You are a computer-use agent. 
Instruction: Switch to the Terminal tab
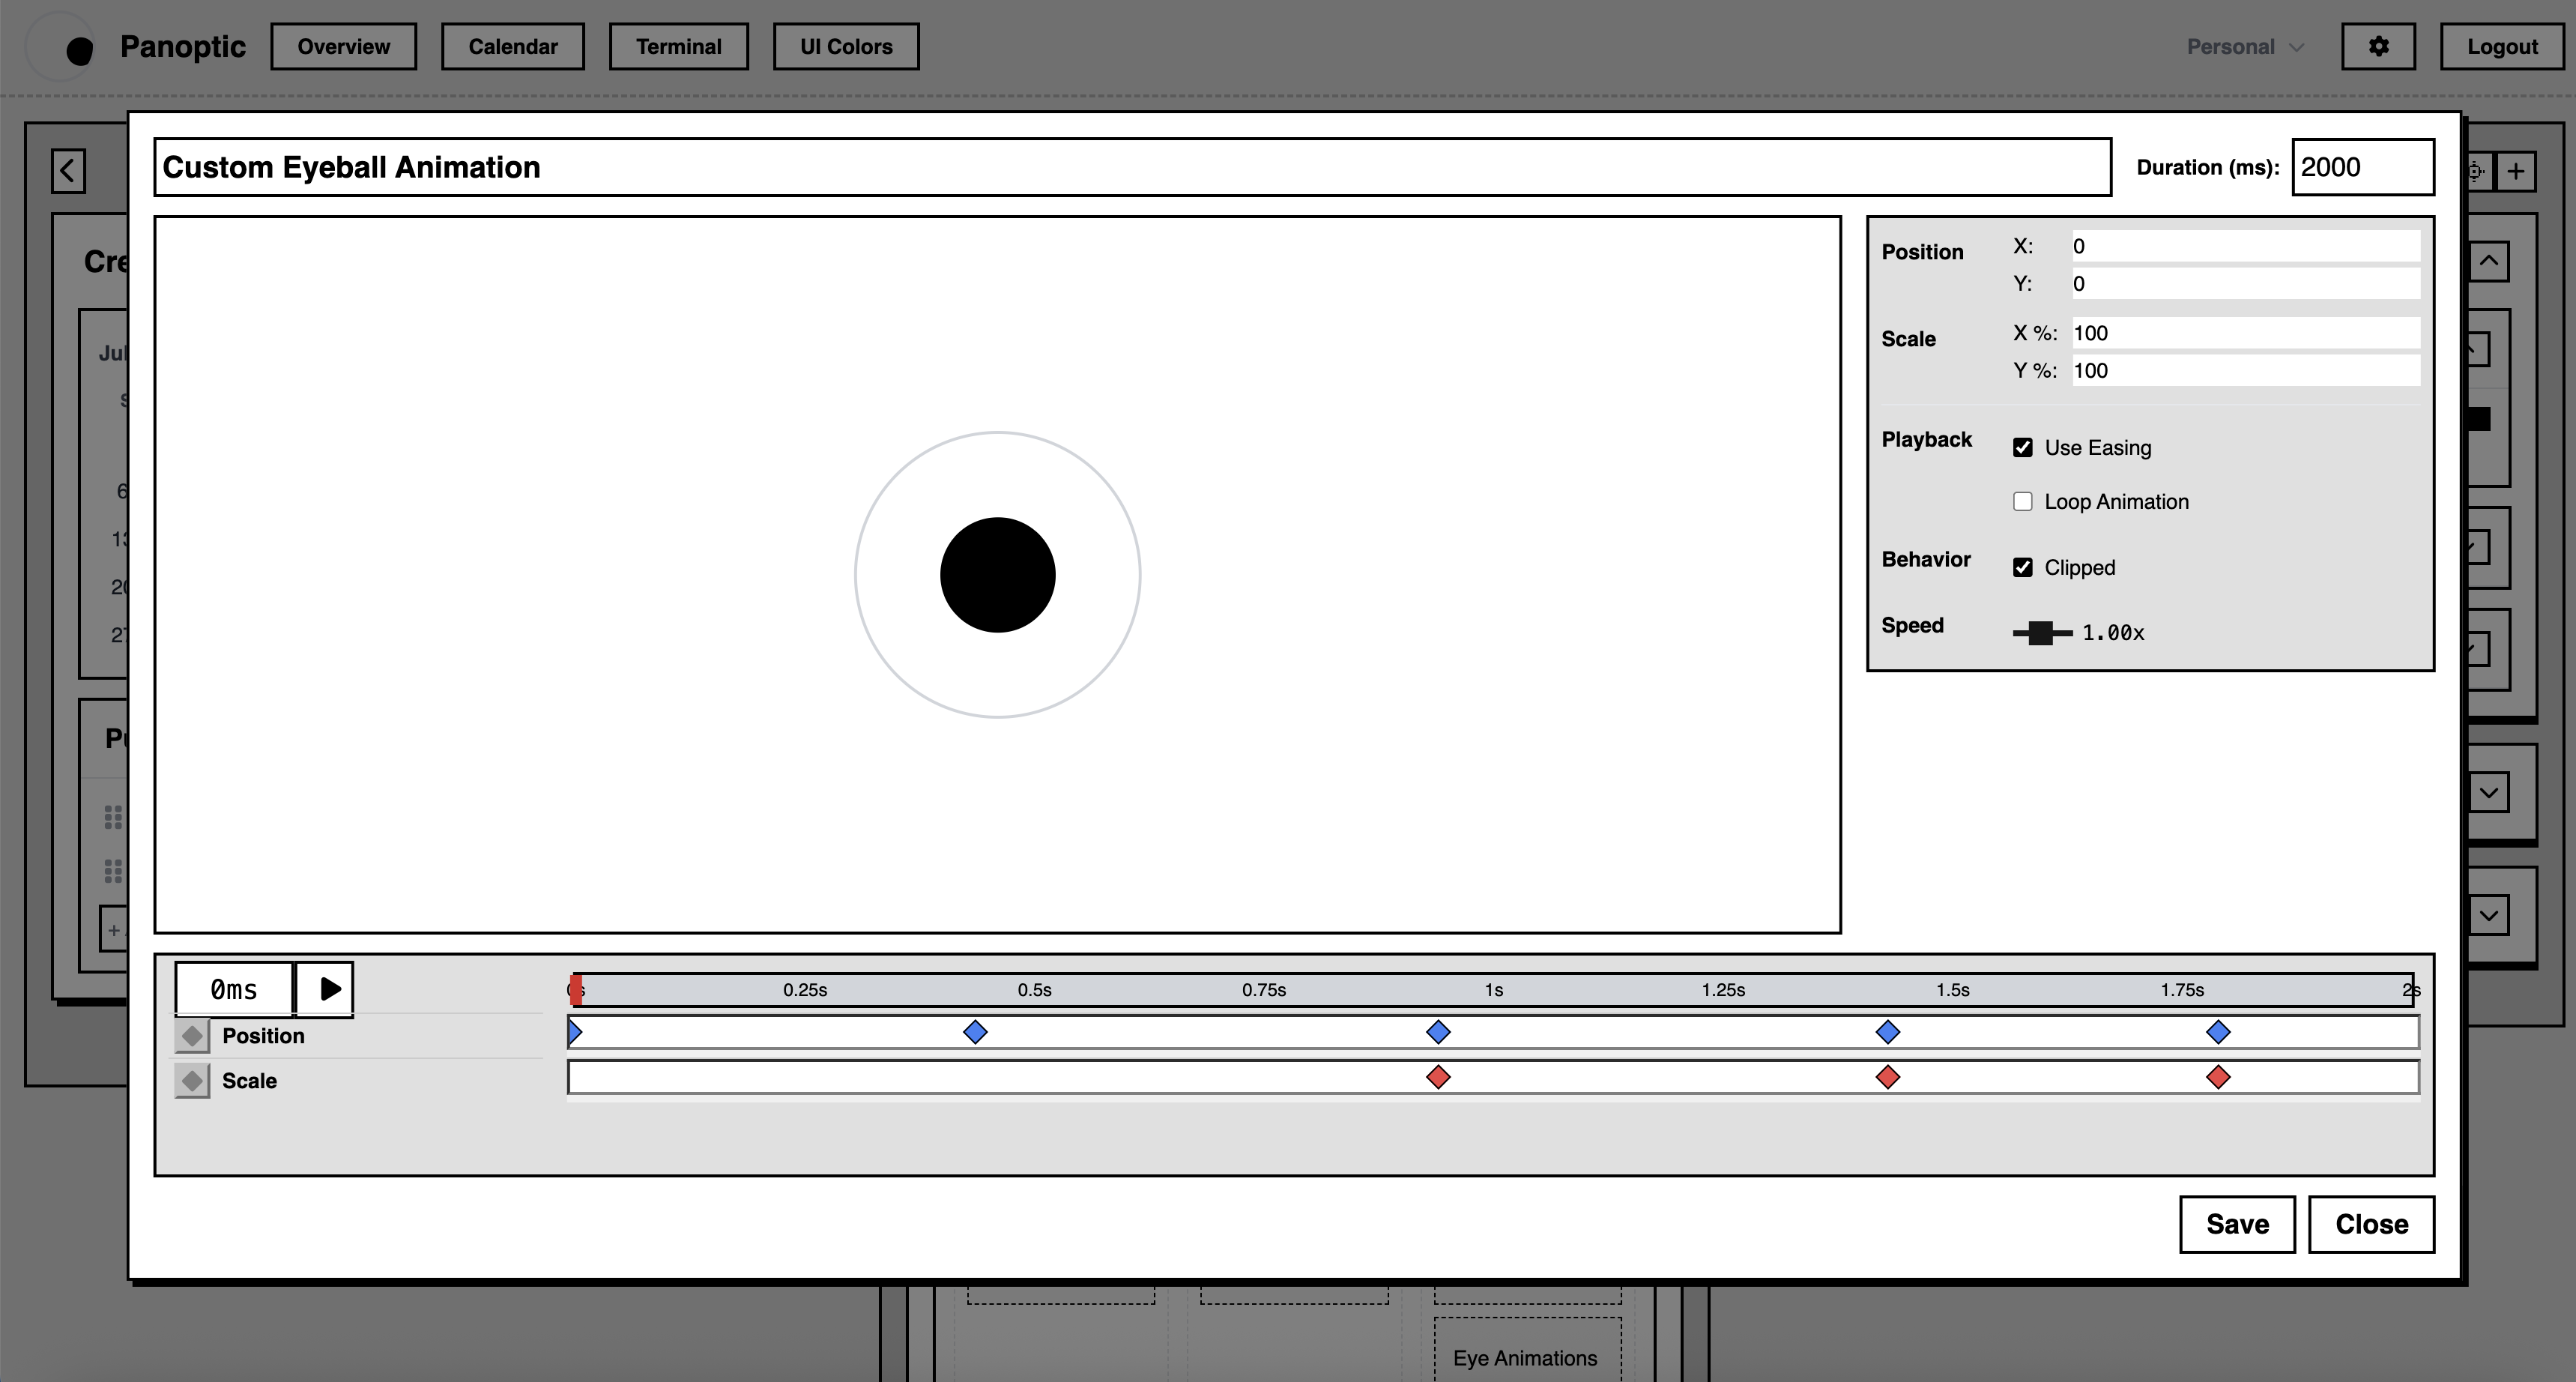click(678, 47)
